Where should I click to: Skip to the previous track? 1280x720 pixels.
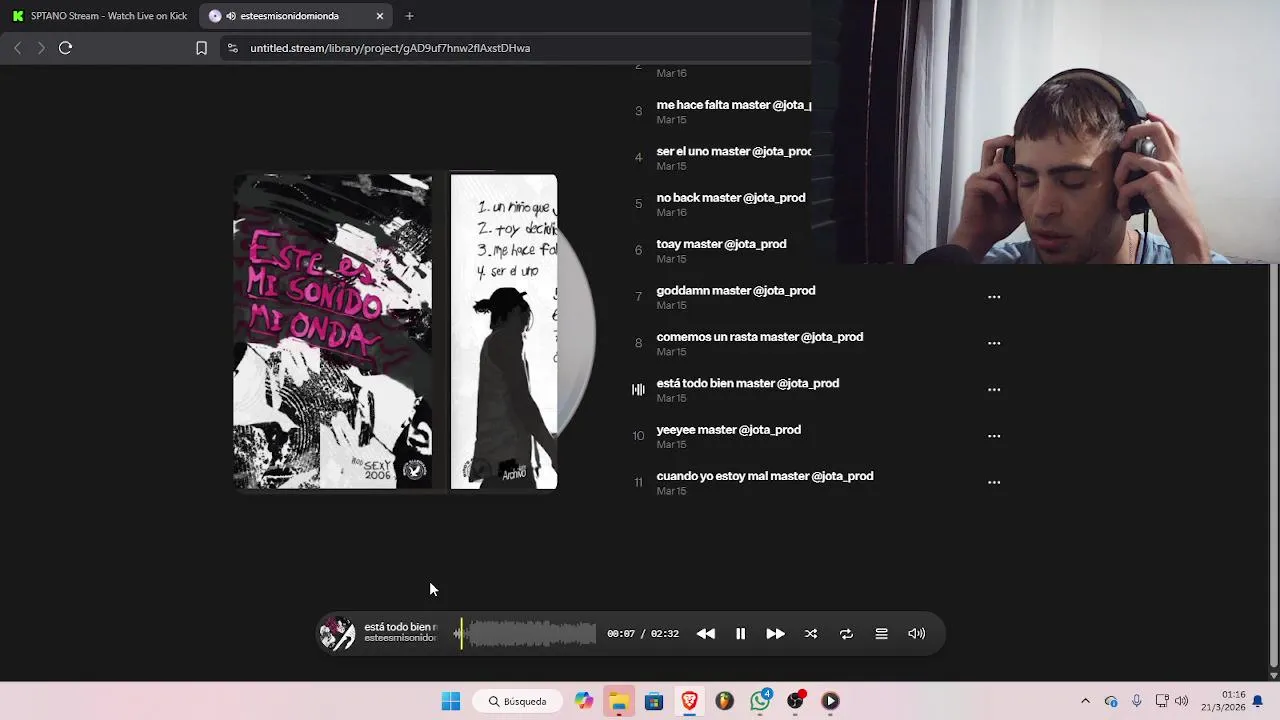[706, 634]
